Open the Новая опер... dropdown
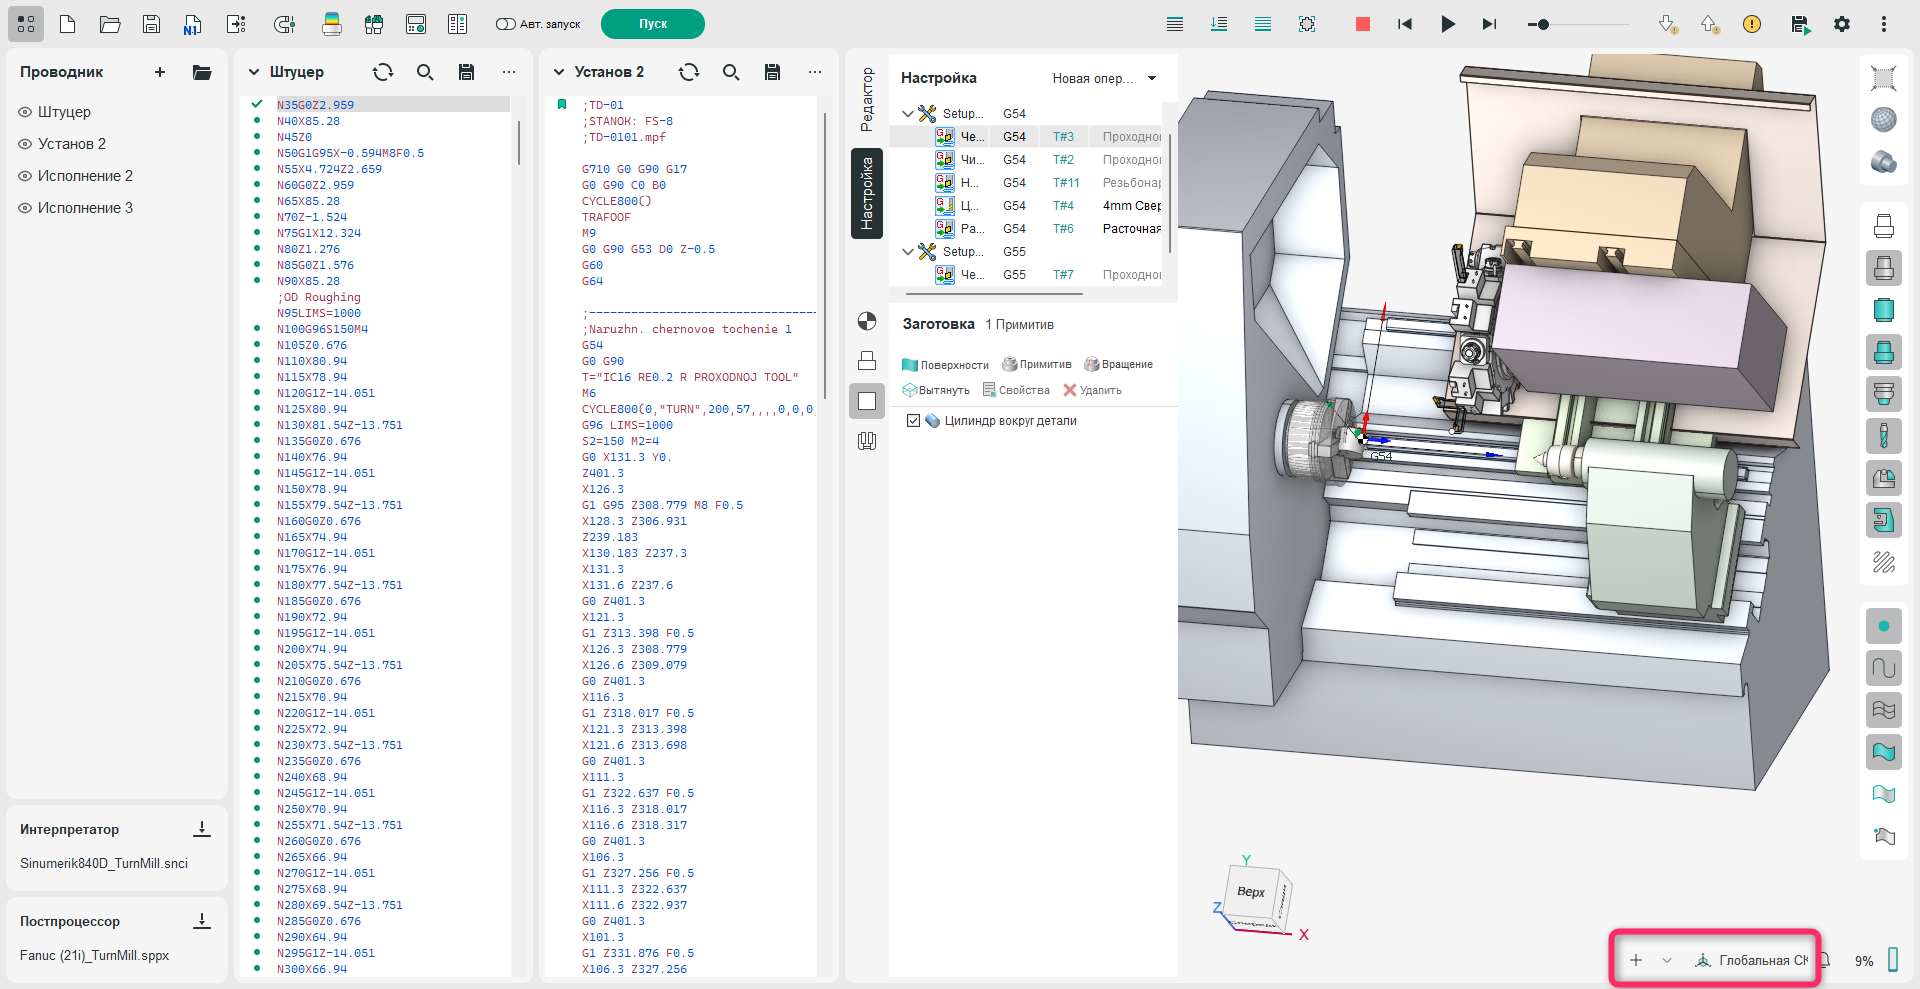The width and height of the screenshot is (1920, 989). click(x=1152, y=78)
